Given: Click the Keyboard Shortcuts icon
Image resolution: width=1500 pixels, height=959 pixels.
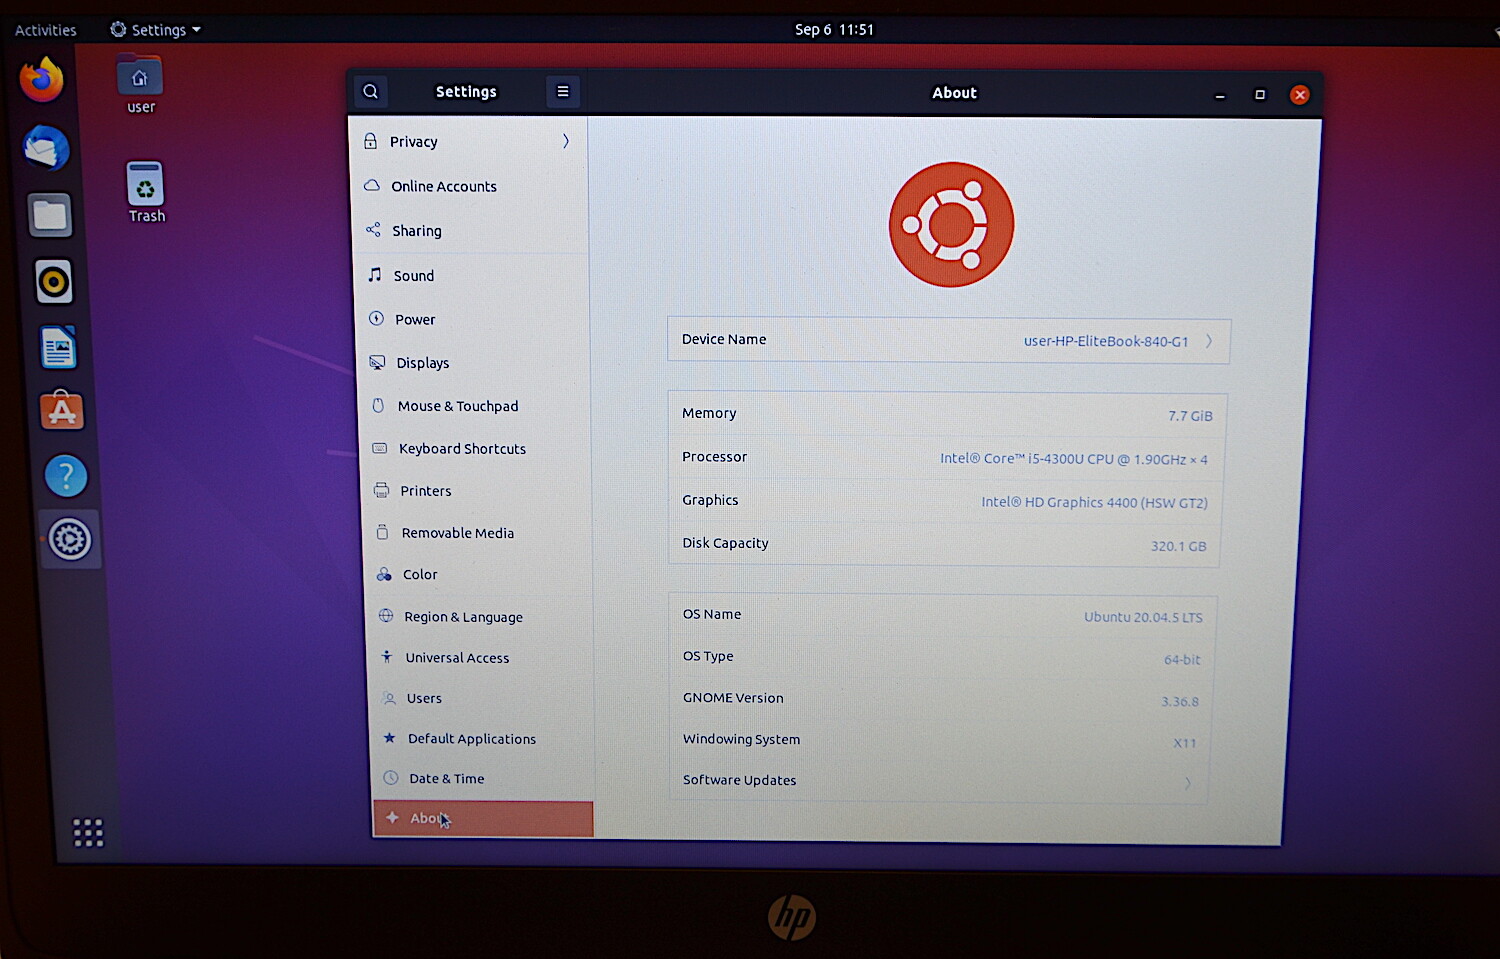Looking at the screenshot, I should tap(380, 448).
